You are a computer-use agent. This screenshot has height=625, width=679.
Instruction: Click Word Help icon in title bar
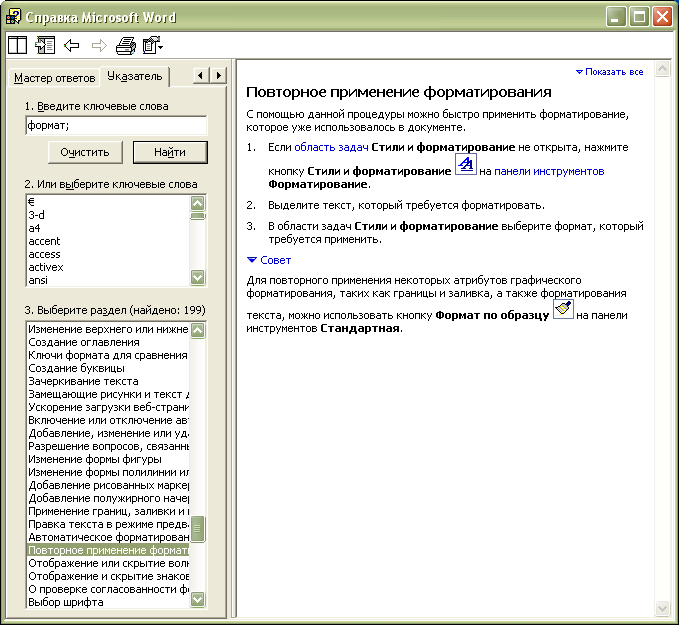(x=13, y=16)
